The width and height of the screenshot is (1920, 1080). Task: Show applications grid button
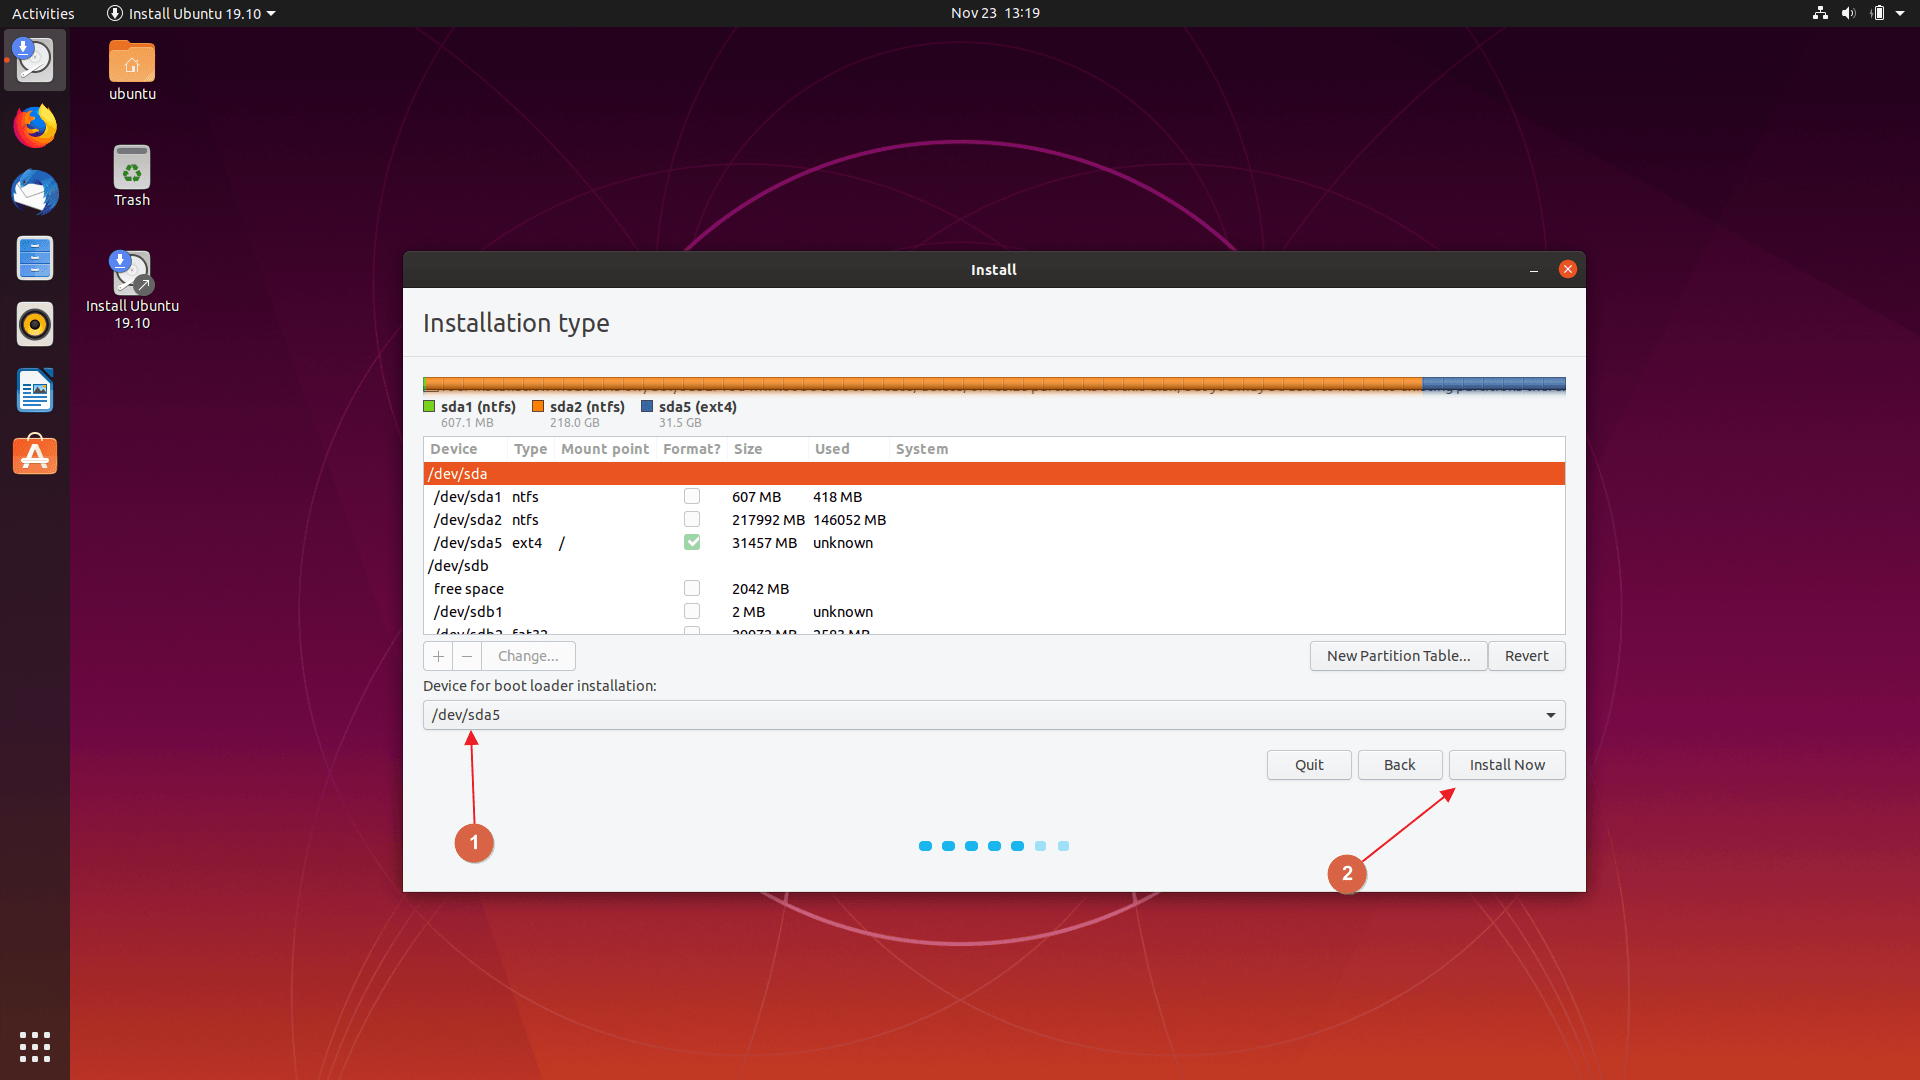[x=35, y=1046]
